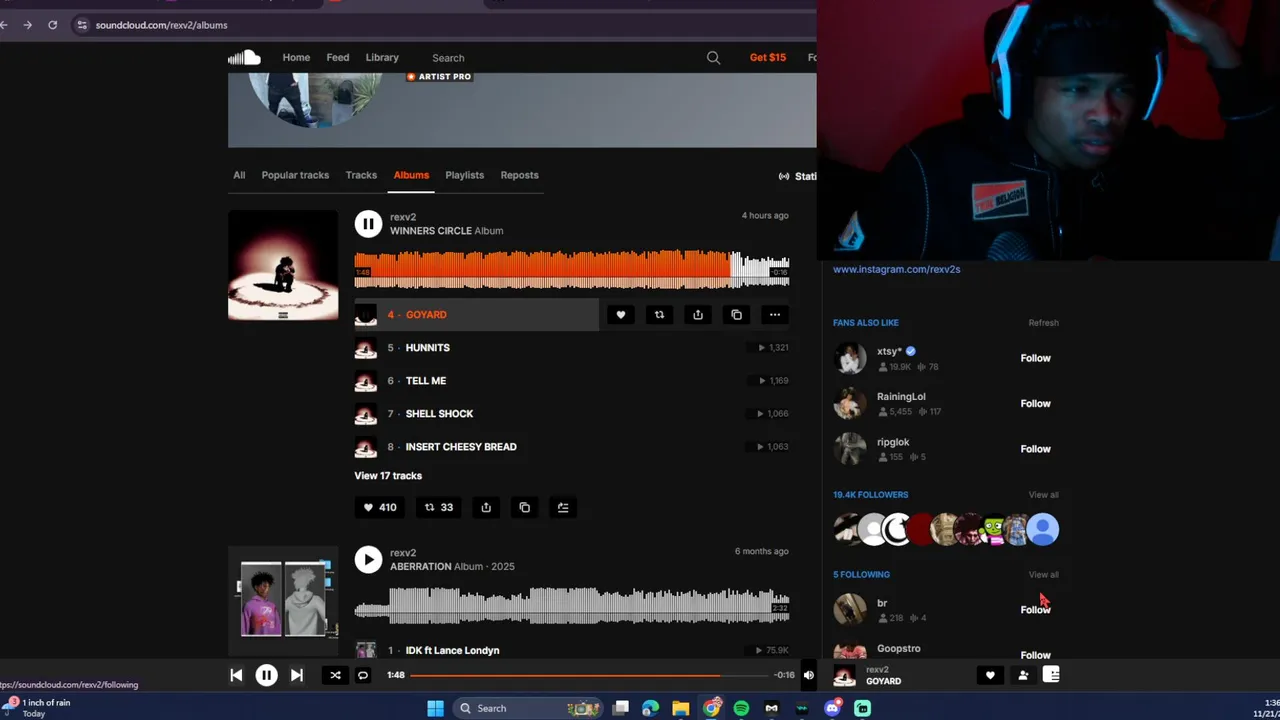This screenshot has width=1280, height=720.
Task: Mute the player volume
Action: coord(808,675)
